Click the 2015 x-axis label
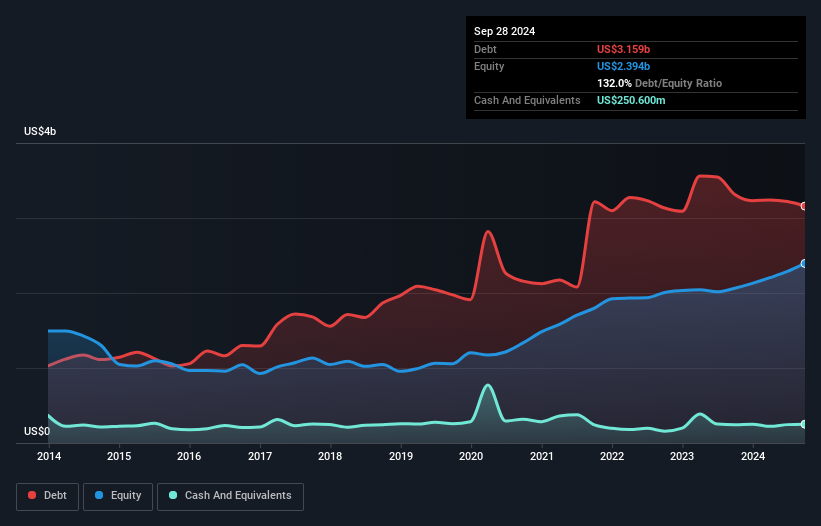The width and height of the screenshot is (821, 526). [119, 456]
